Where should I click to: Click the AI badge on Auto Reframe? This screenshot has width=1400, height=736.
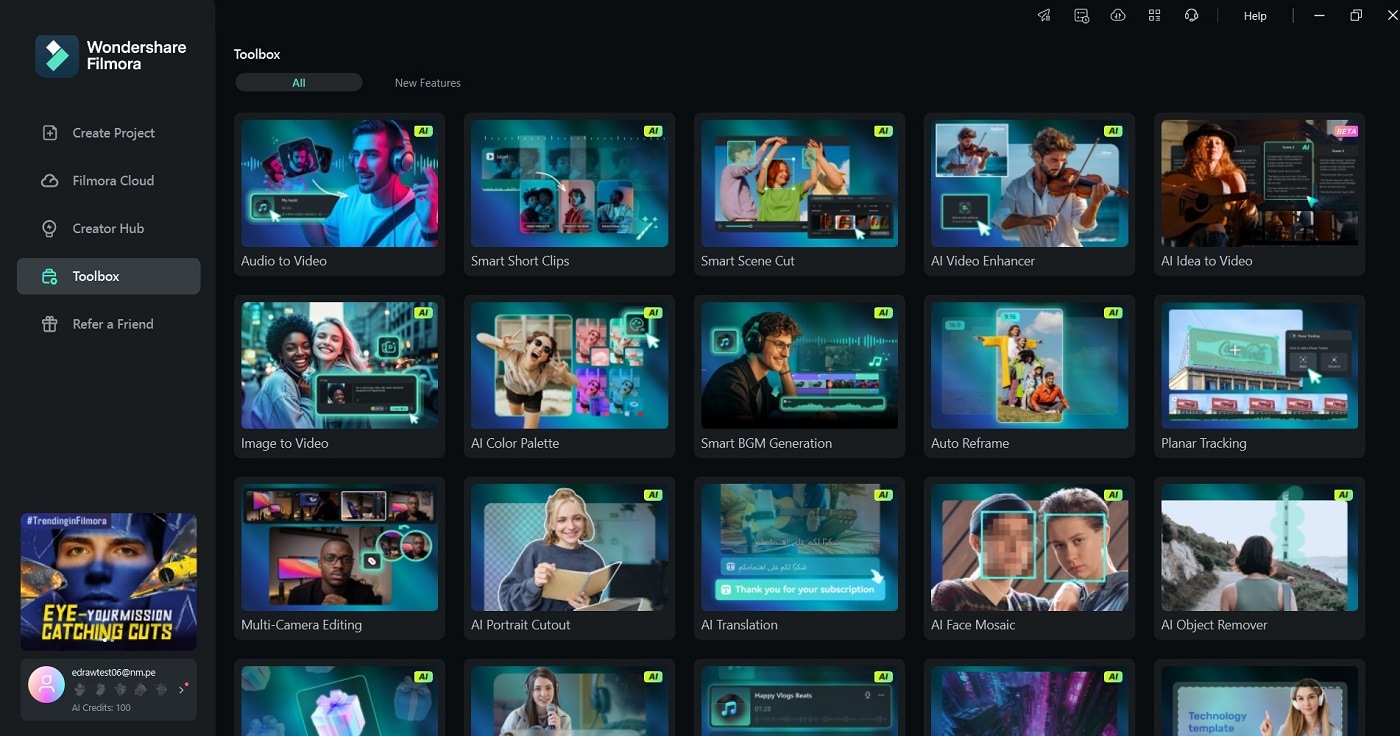pyautogui.click(x=1113, y=313)
